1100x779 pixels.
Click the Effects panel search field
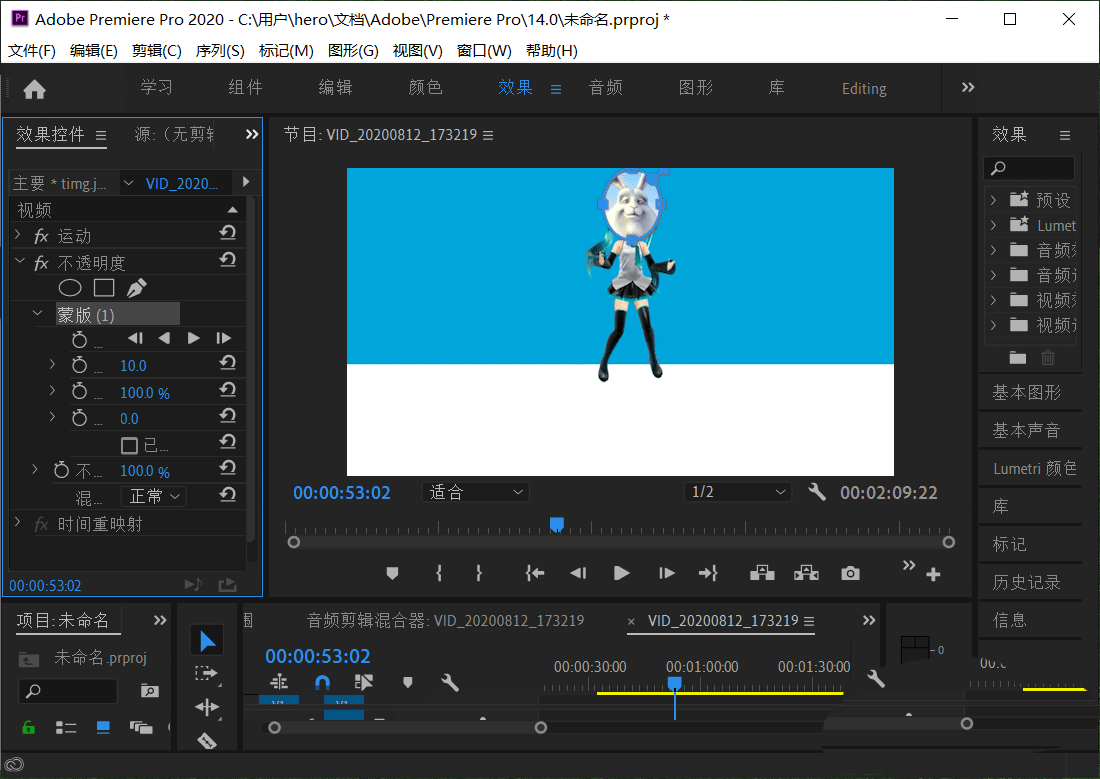(1029, 167)
